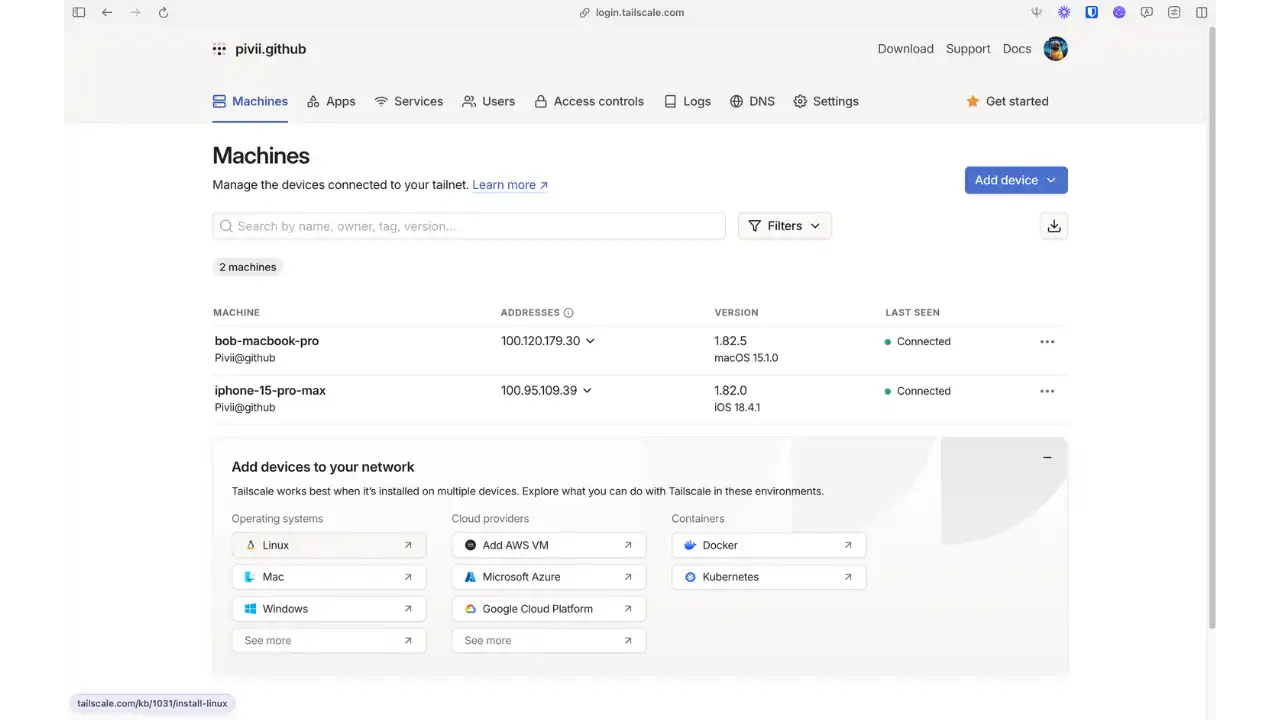Open the Get started star link
The width and height of the screenshot is (1280, 720).
point(1007,101)
